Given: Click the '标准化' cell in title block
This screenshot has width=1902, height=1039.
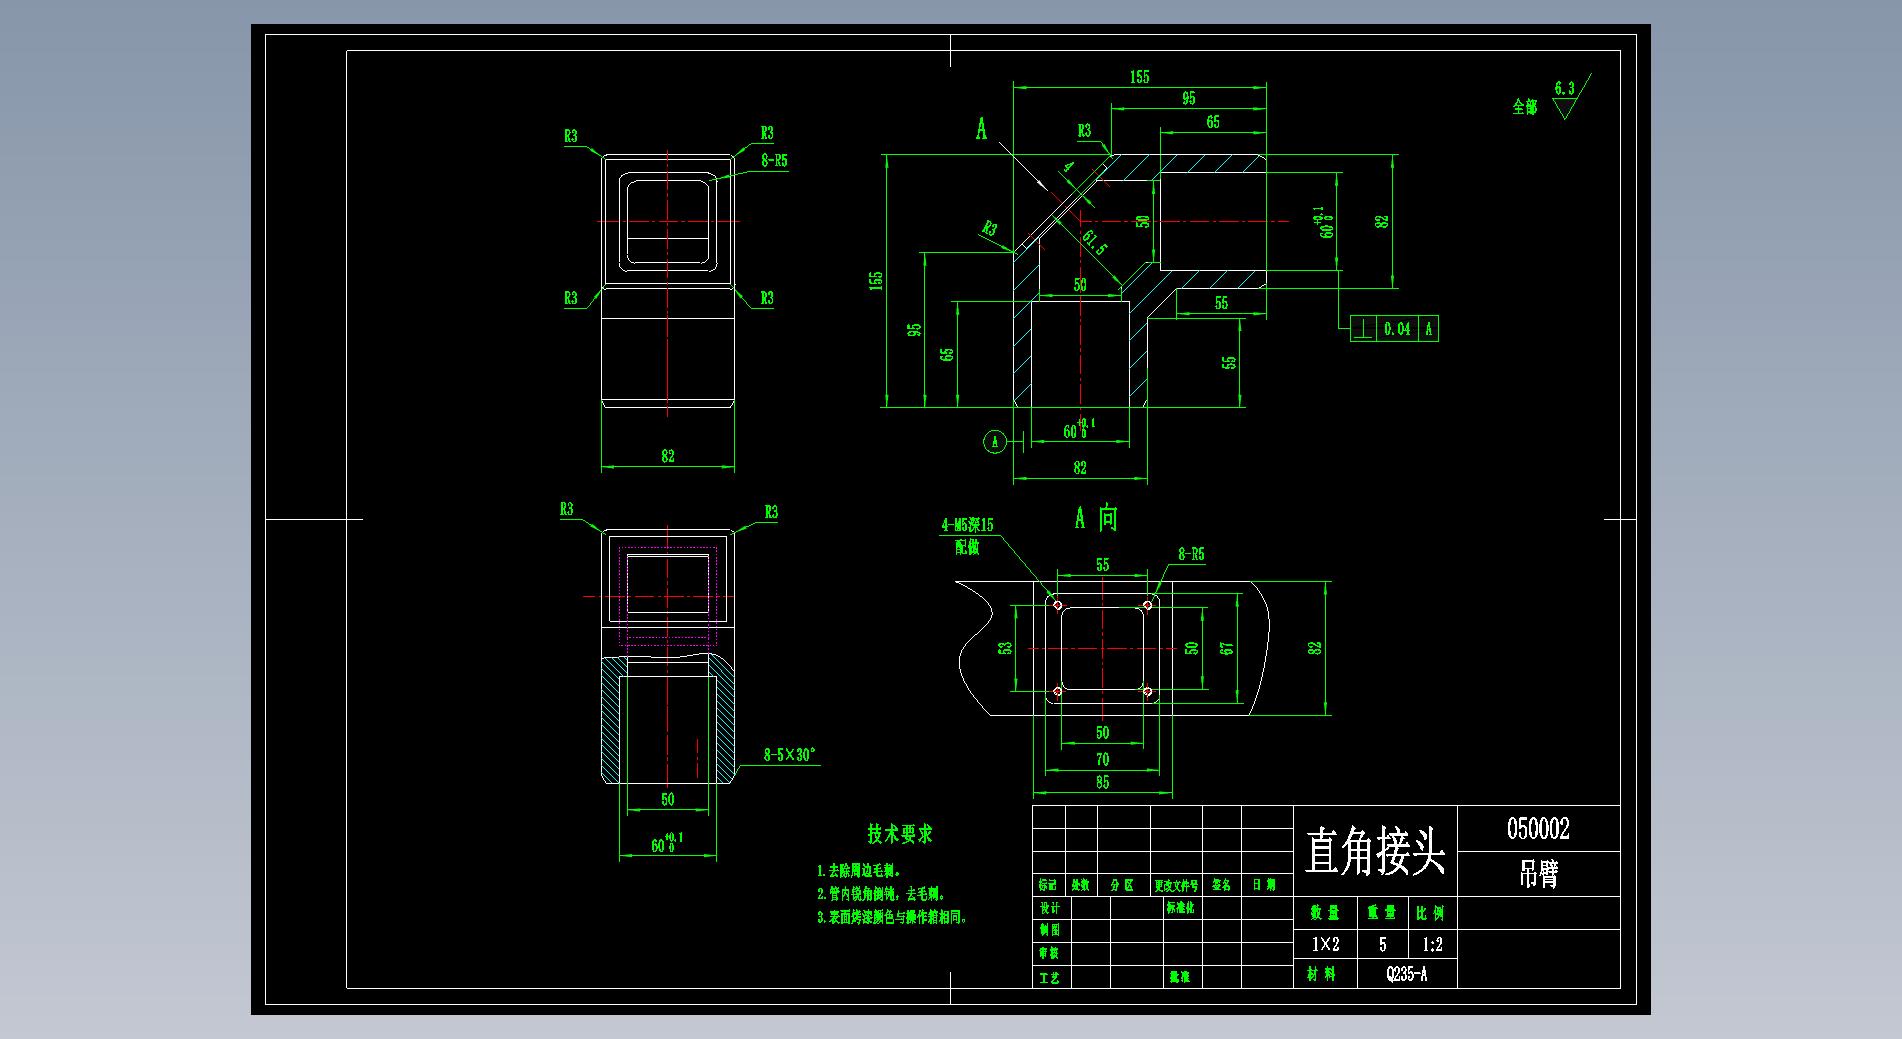Looking at the screenshot, I should [1180, 908].
